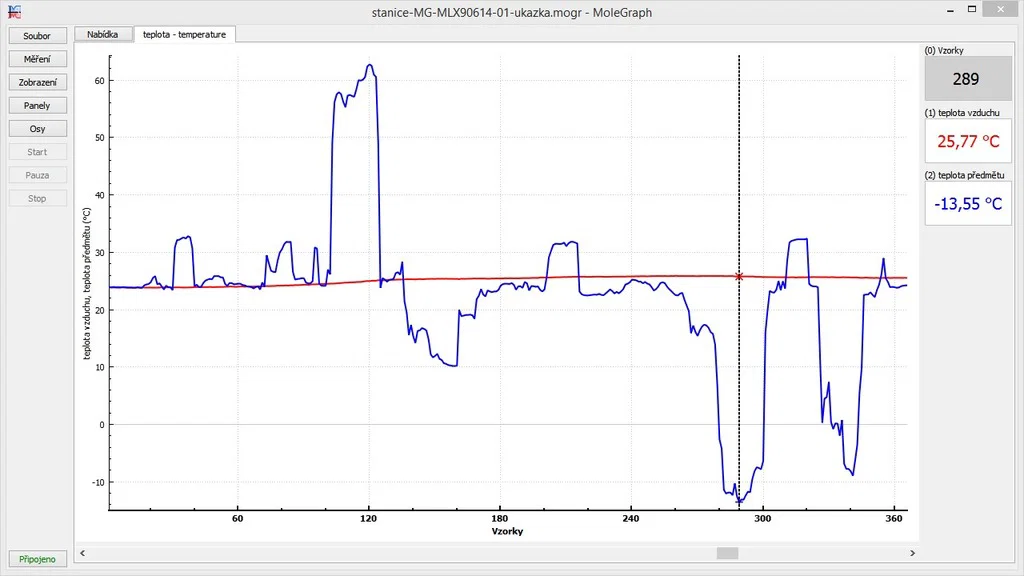
Task: Click the x-axis tick label 300
Action: (x=762, y=519)
